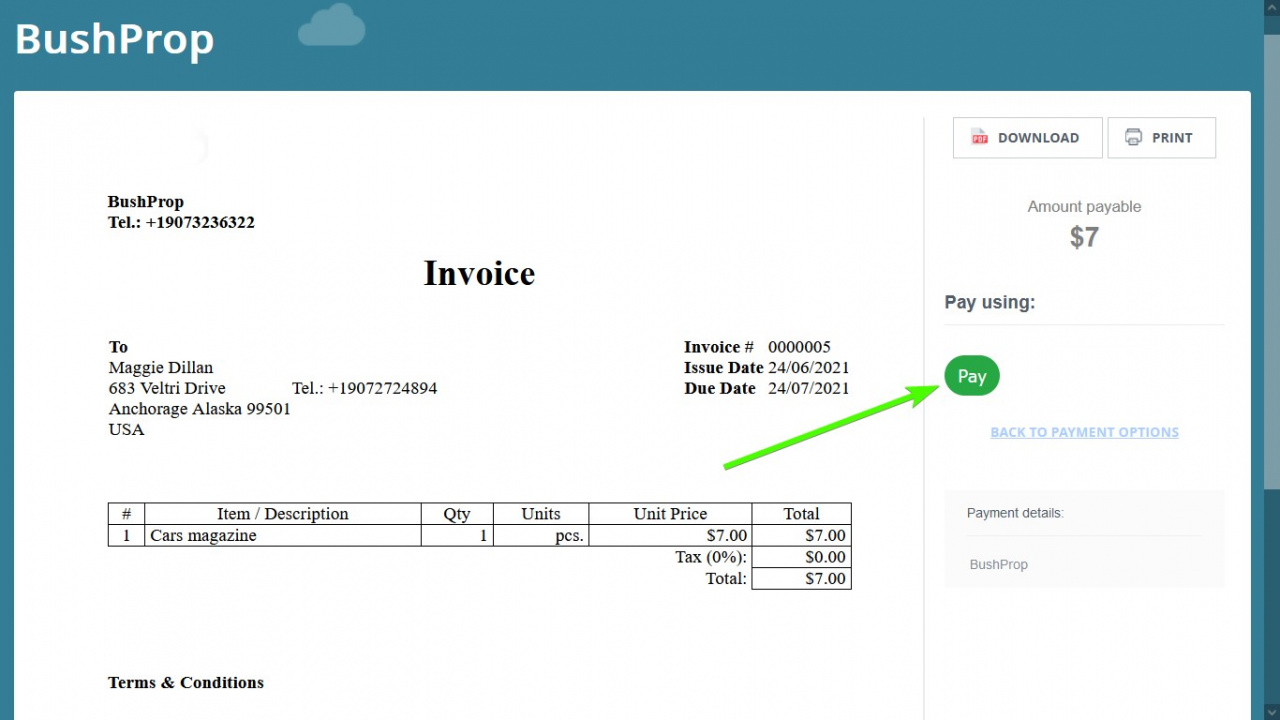The height and width of the screenshot is (720, 1280).
Task: Click the 'Amount payable' label
Action: 1084,206
